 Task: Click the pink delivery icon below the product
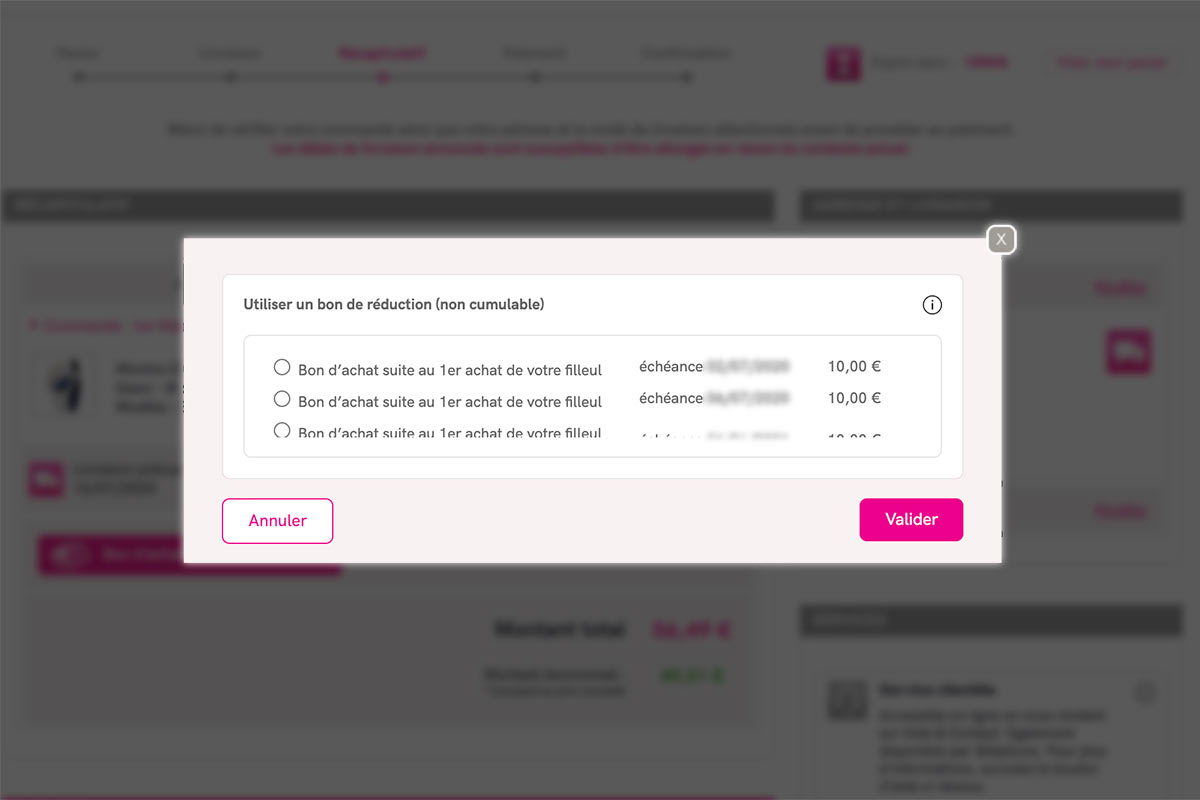coord(46,479)
